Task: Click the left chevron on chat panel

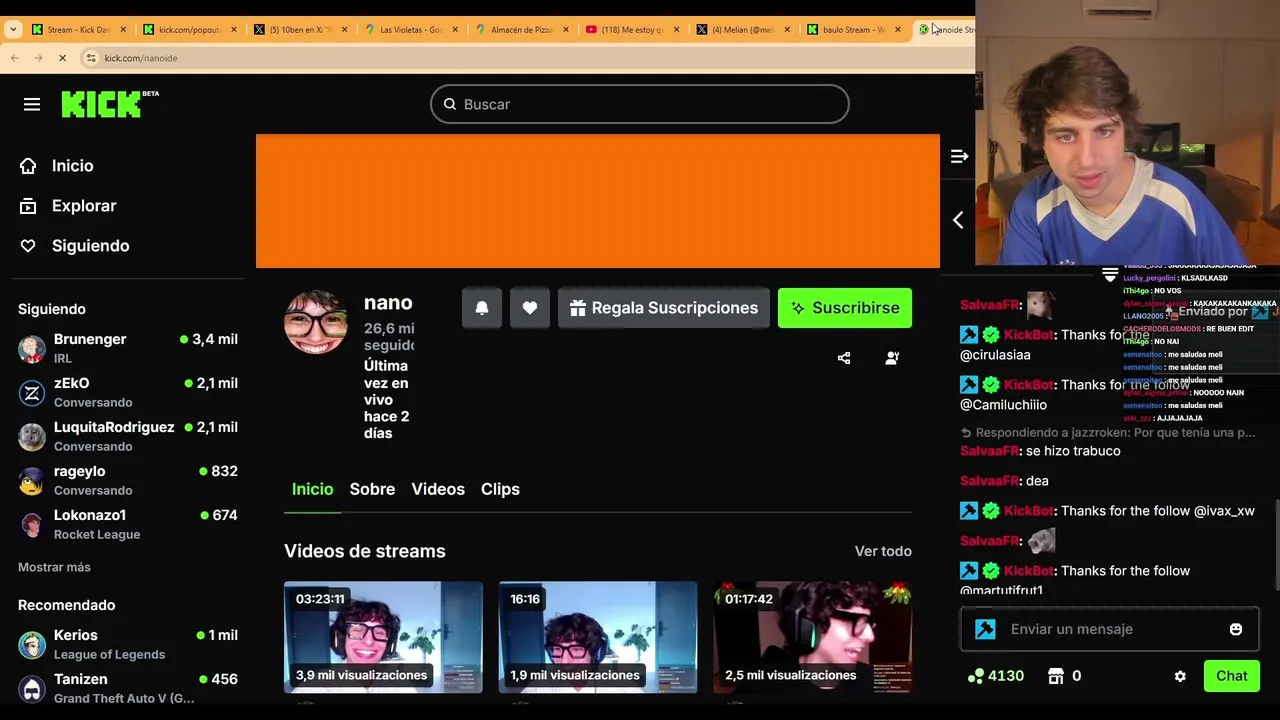Action: pyautogui.click(x=958, y=220)
